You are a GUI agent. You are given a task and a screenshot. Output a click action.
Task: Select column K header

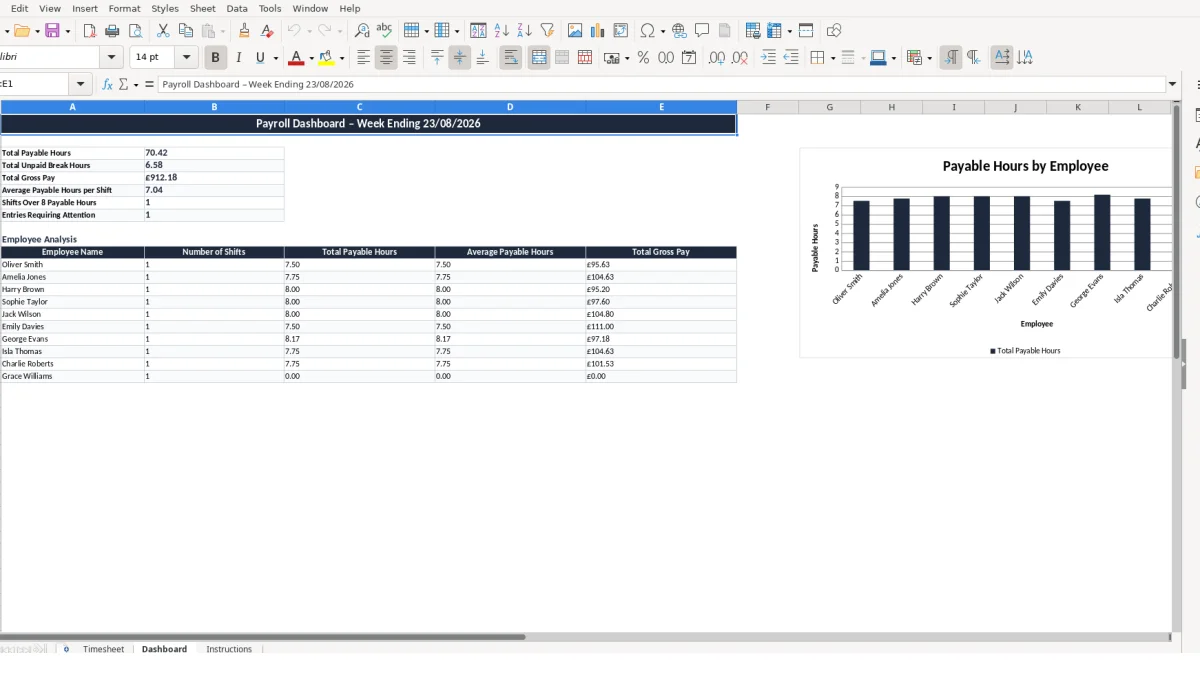click(1077, 107)
